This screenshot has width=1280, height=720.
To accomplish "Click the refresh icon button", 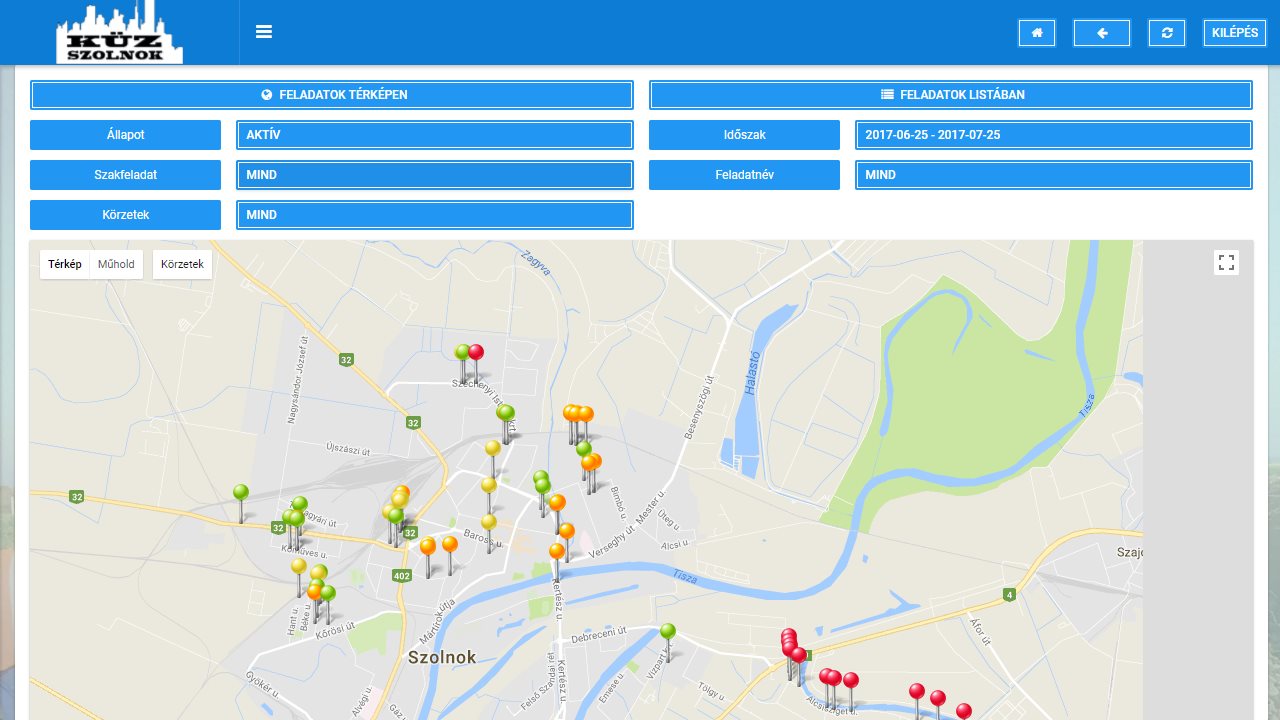I will pyautogui.click(x=1166, y=33).
